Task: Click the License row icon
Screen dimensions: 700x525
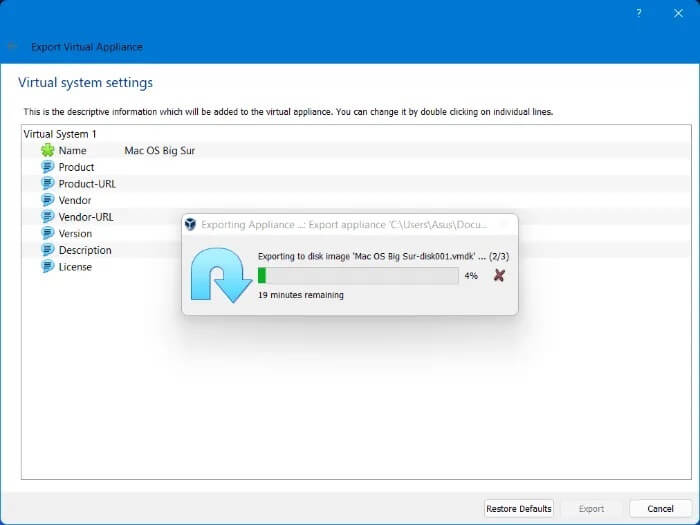Action: (47, 267)
